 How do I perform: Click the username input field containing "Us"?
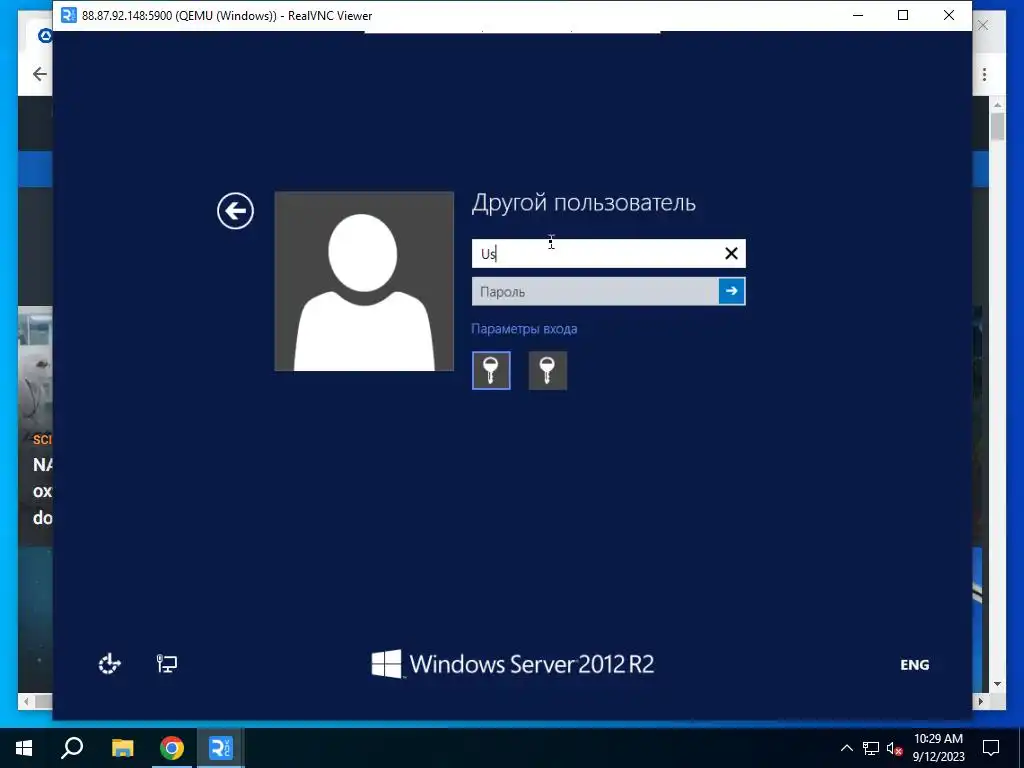(x=608, y=253)
